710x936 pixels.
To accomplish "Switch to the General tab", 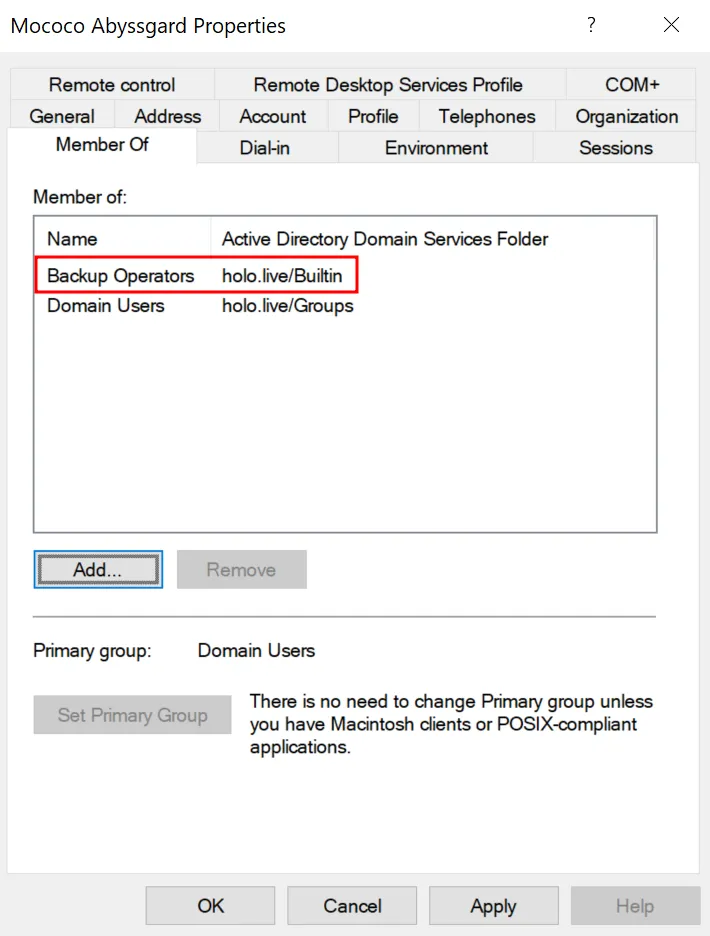I will click(62, 116).
